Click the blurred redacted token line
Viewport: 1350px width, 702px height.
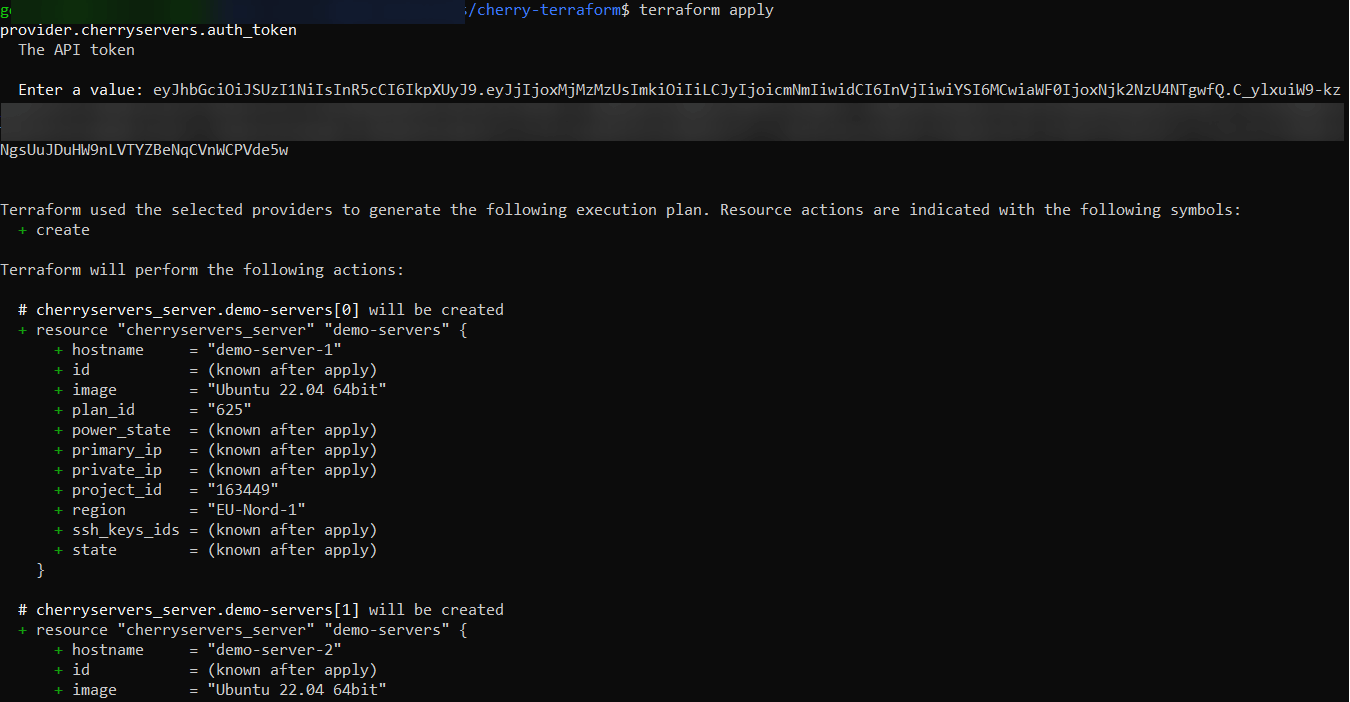[x=674, y=121]
